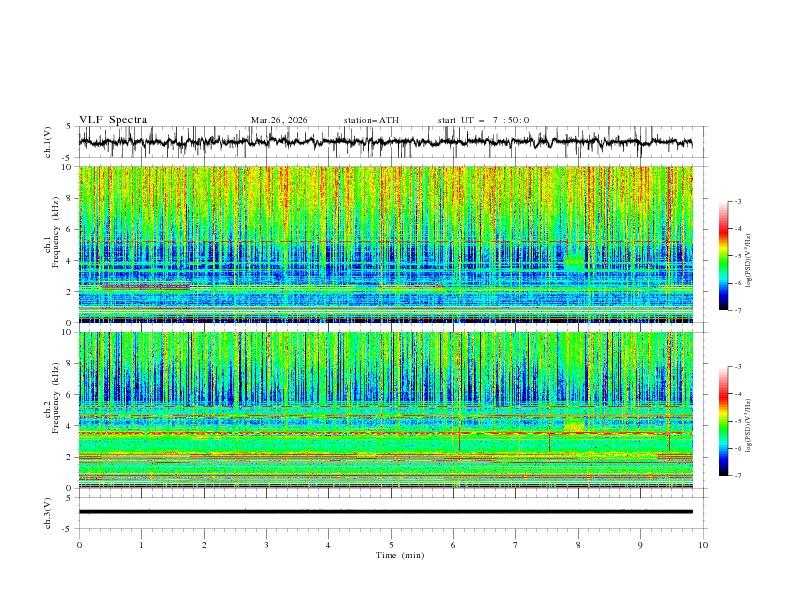Click time axis tick label "3"
Viewport: 792px width, 612px height.
pyautogui.click(x=266, y=545)
